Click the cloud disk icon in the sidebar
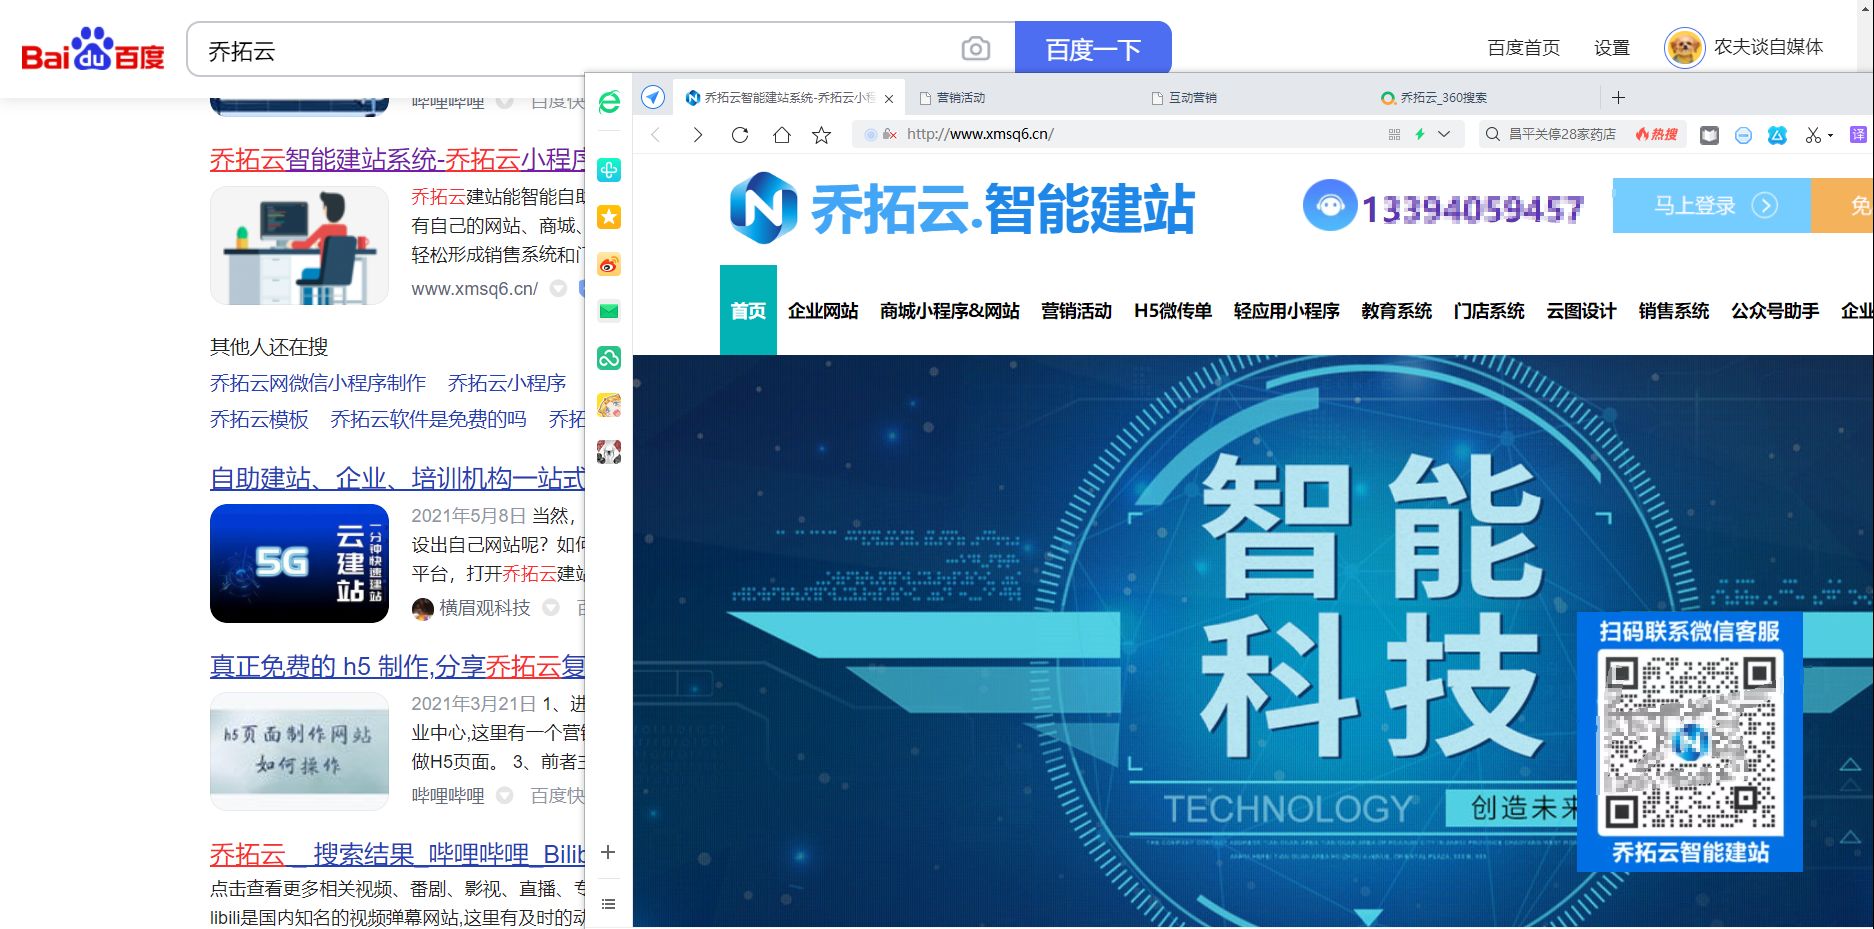The image size is (1874, 929). tap(609, 358)
